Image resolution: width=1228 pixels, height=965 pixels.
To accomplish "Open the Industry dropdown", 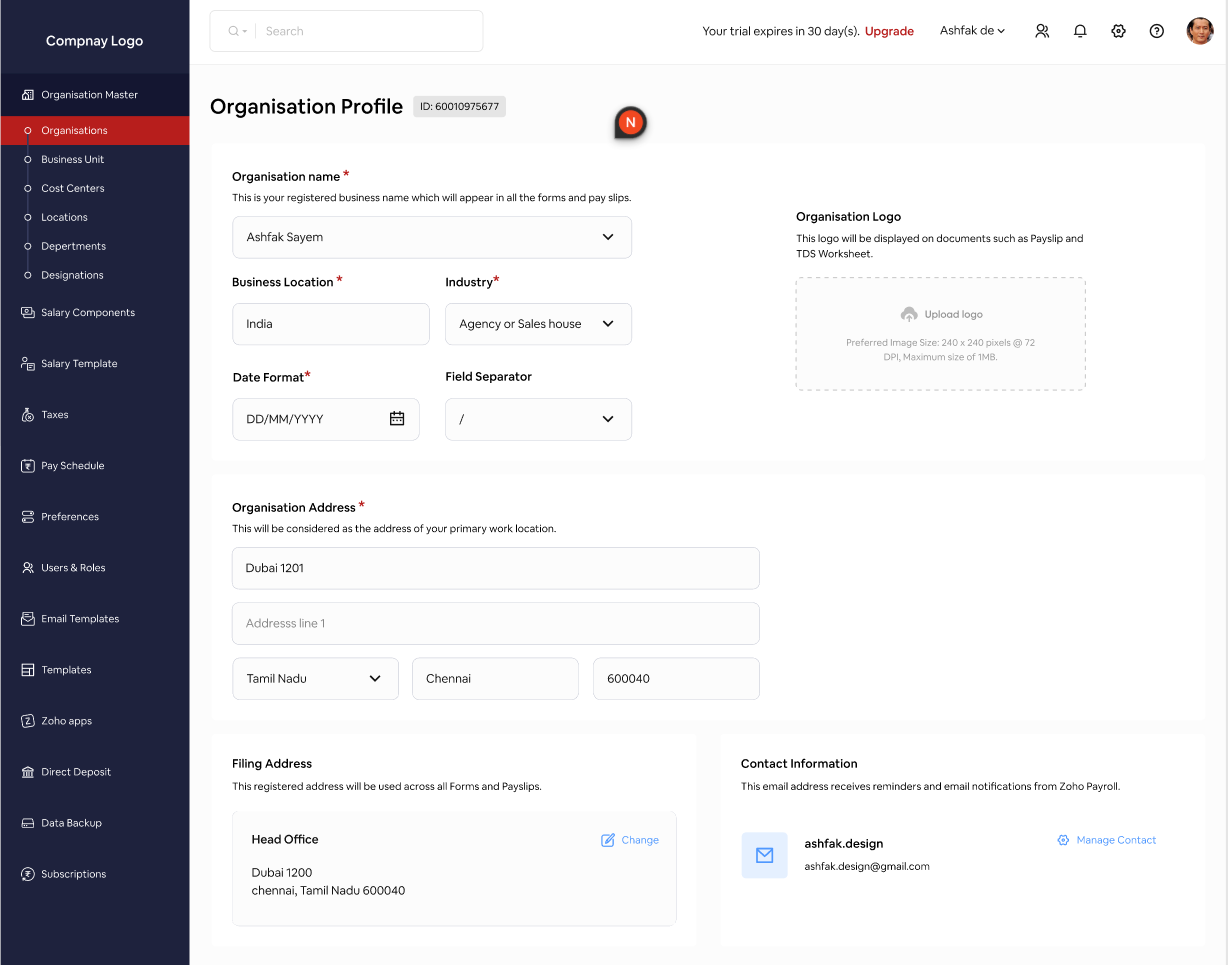I will (608, 324).
